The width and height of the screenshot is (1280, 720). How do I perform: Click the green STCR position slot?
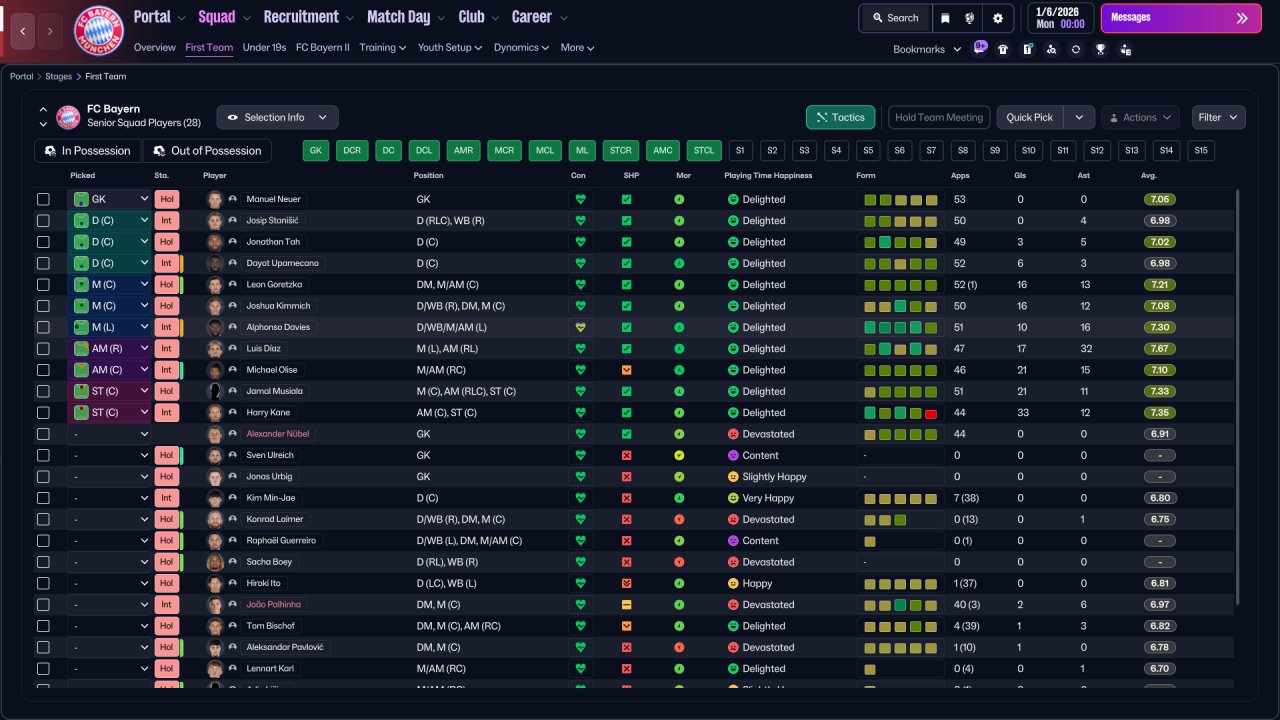pos(620,151)
